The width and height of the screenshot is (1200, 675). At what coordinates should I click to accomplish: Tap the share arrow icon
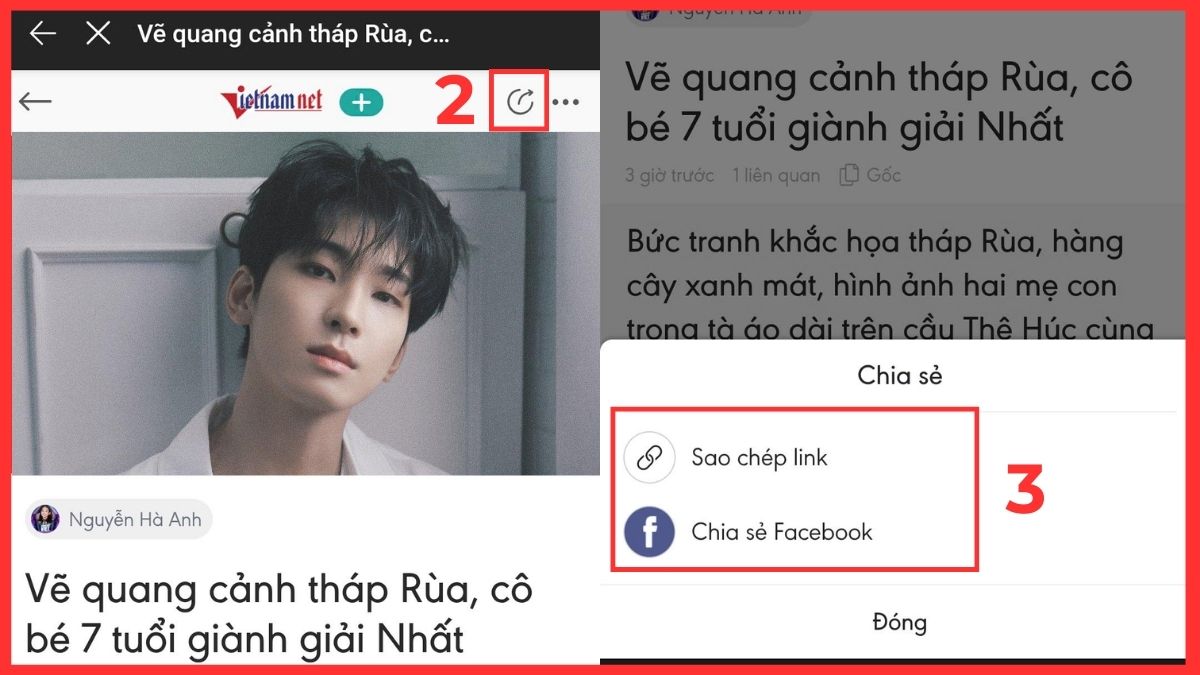[x=520, y=101]
